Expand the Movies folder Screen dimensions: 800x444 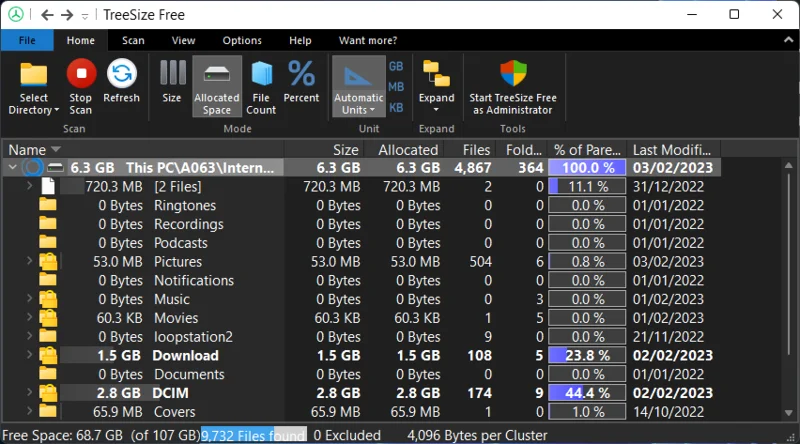29,317
